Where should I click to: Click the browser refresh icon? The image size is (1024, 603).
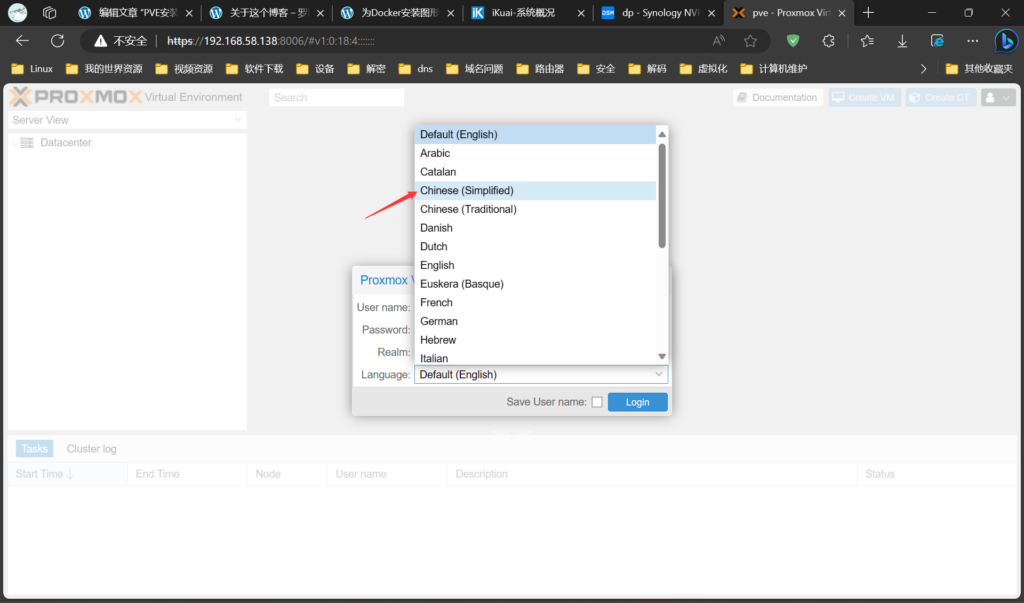[57, 41]
